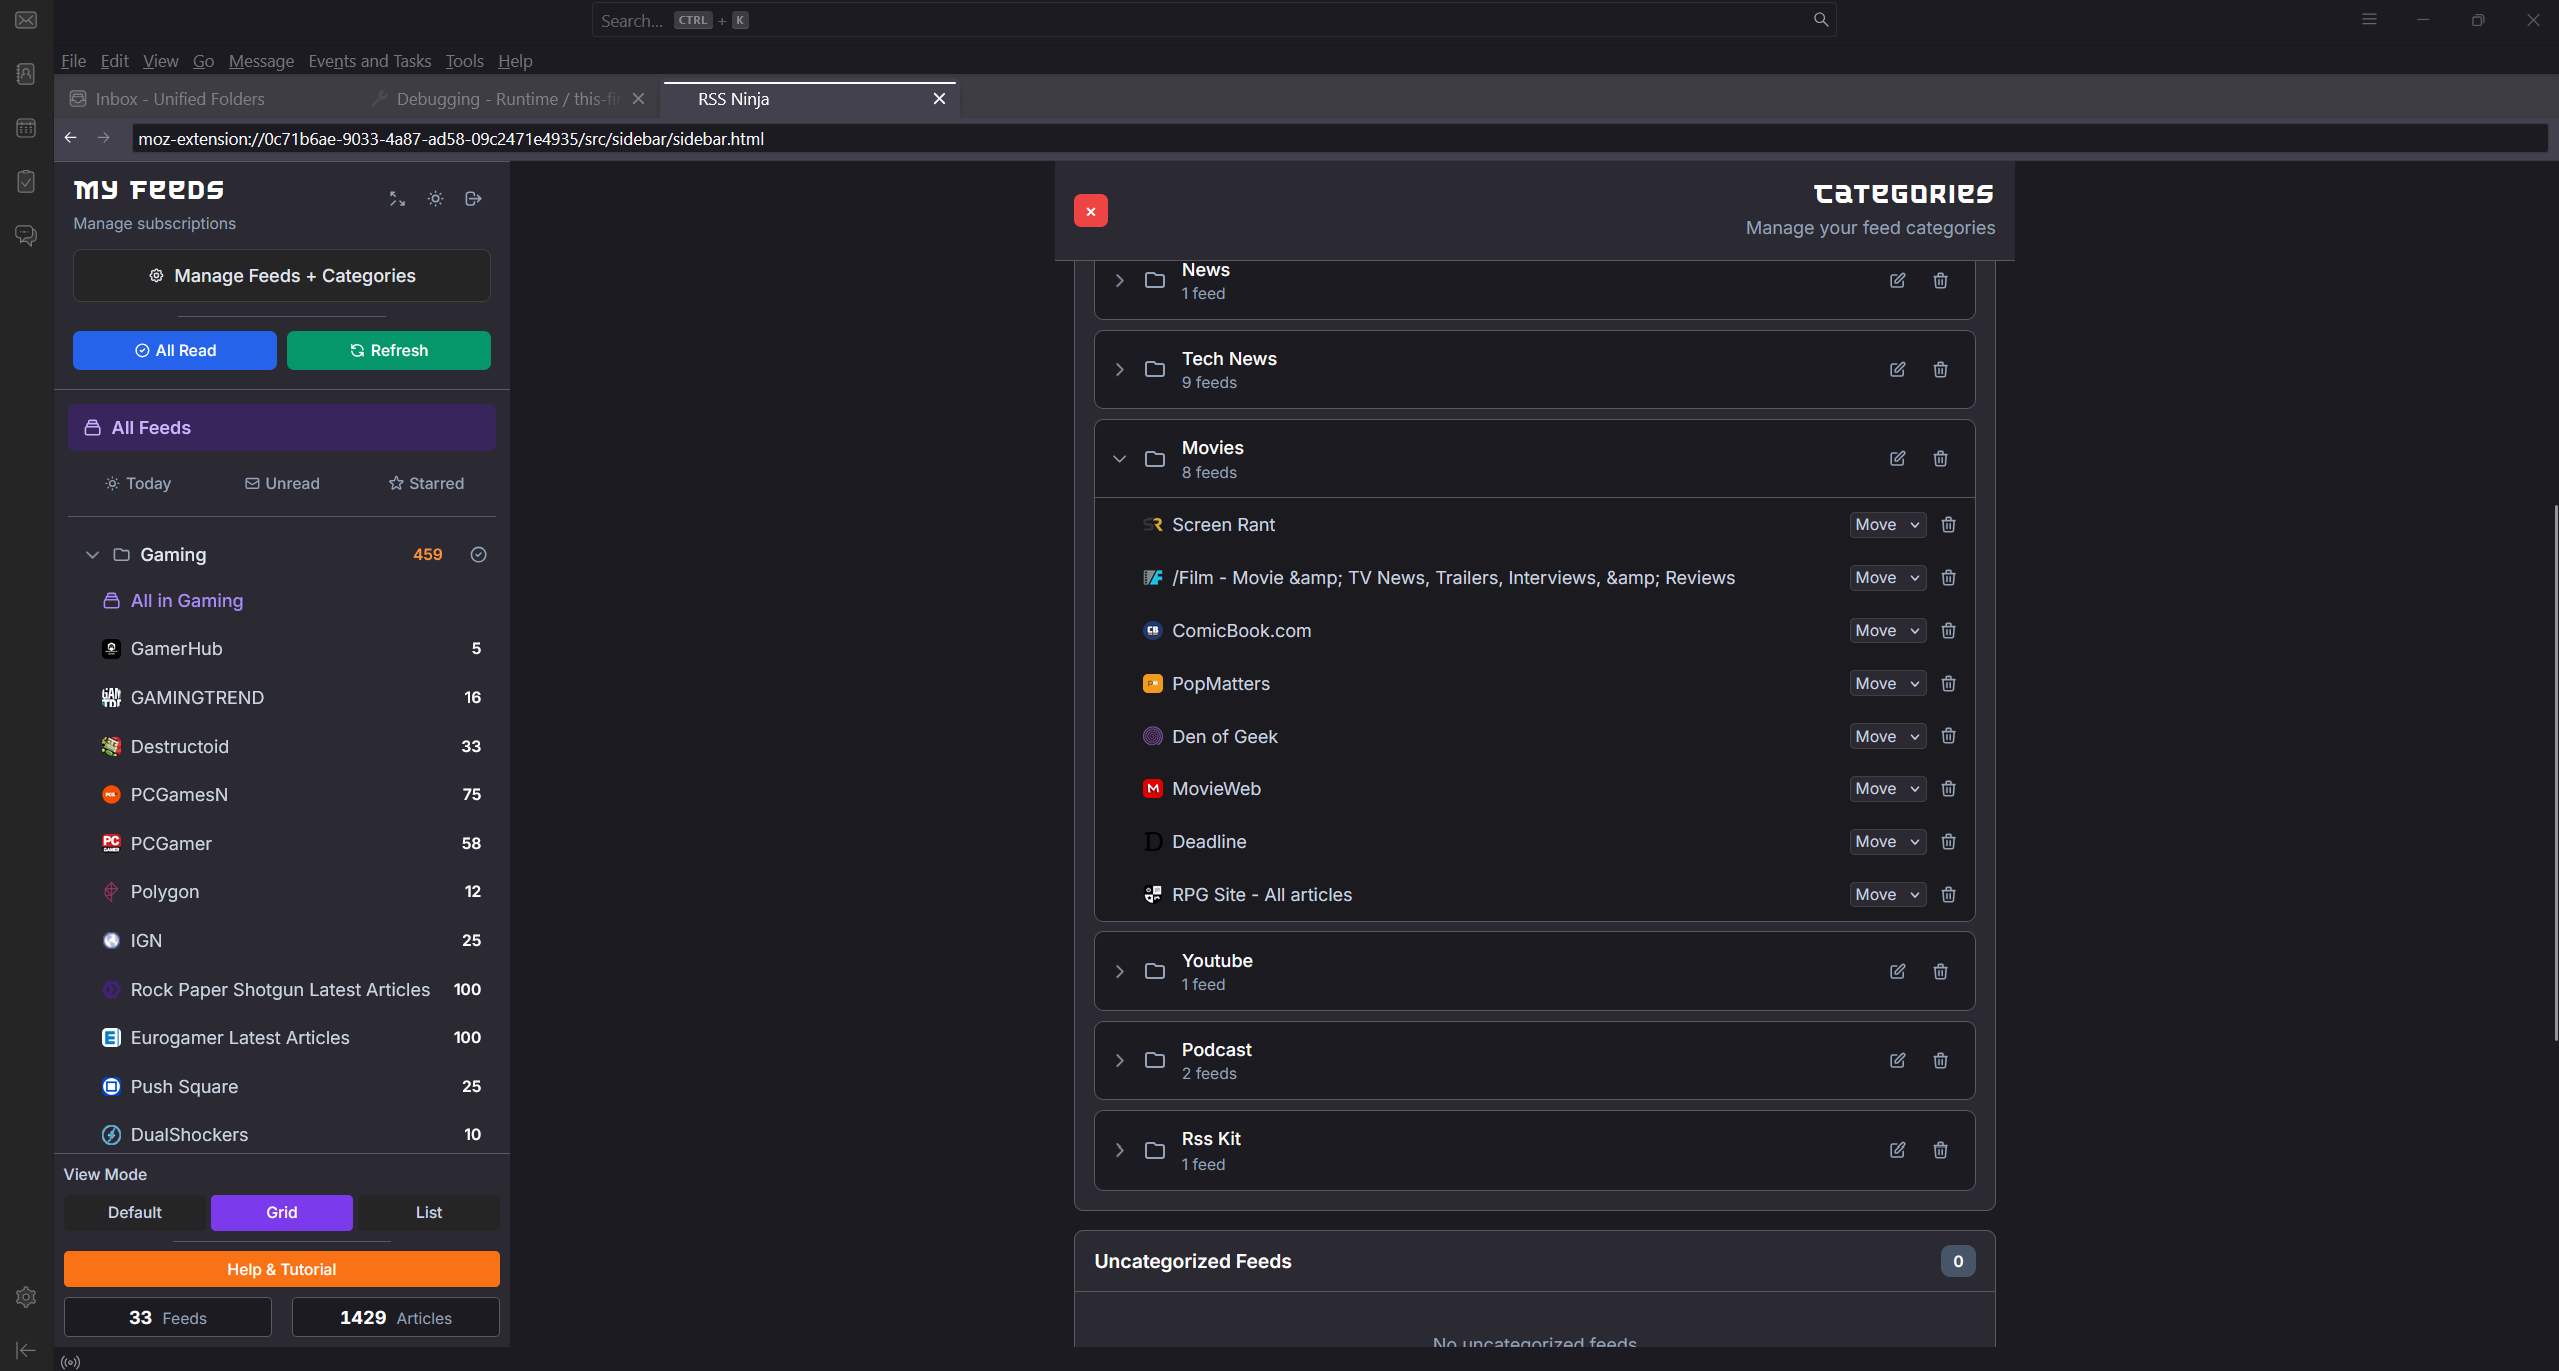The image size is (2559, 1371).
Task: Collapse the Movies category
Action: 1119,459
